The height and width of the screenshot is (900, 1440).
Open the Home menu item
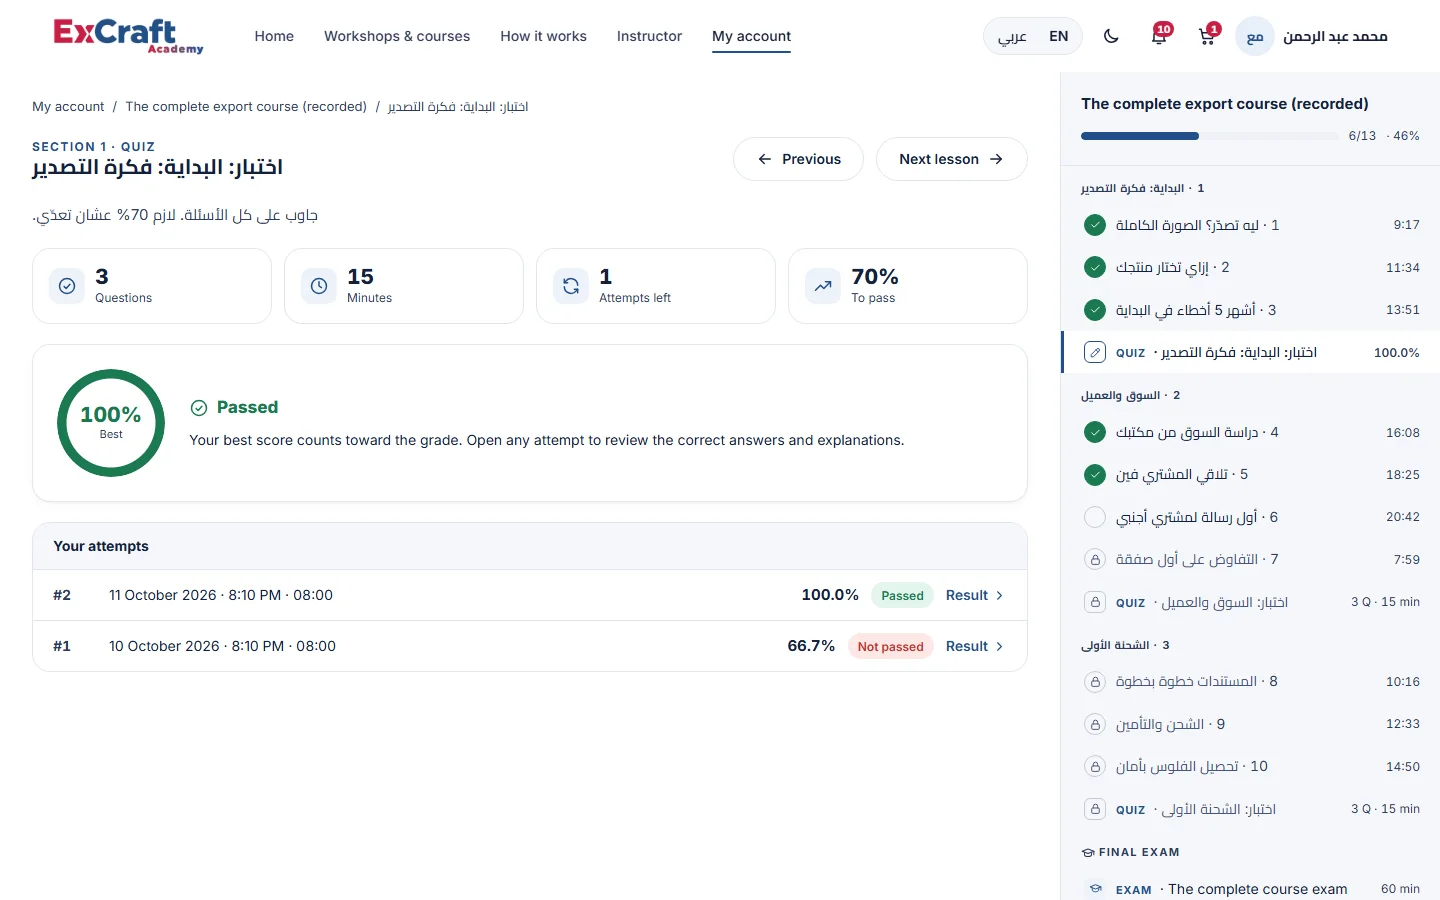click(274, 36)
